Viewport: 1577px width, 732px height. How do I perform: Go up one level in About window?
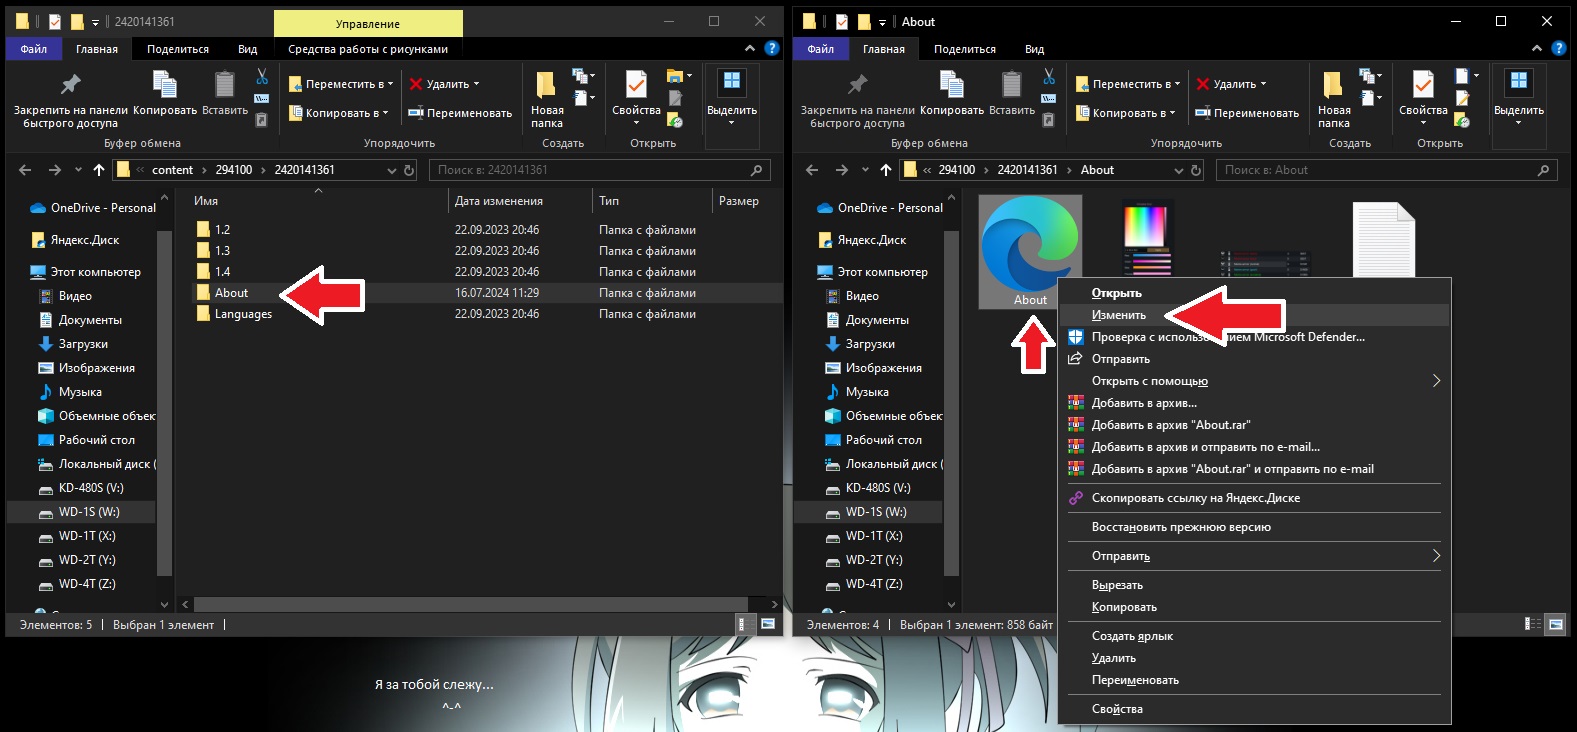(886, 170)
